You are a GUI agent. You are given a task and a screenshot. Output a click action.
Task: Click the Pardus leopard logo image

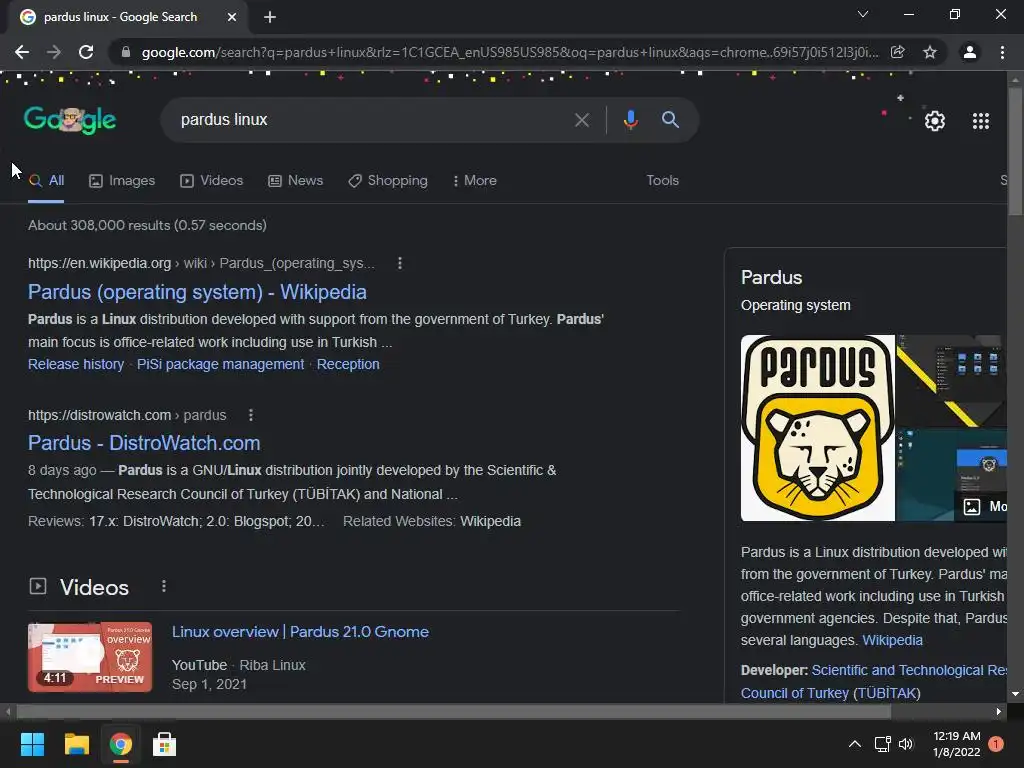click(x=818, y=428)
